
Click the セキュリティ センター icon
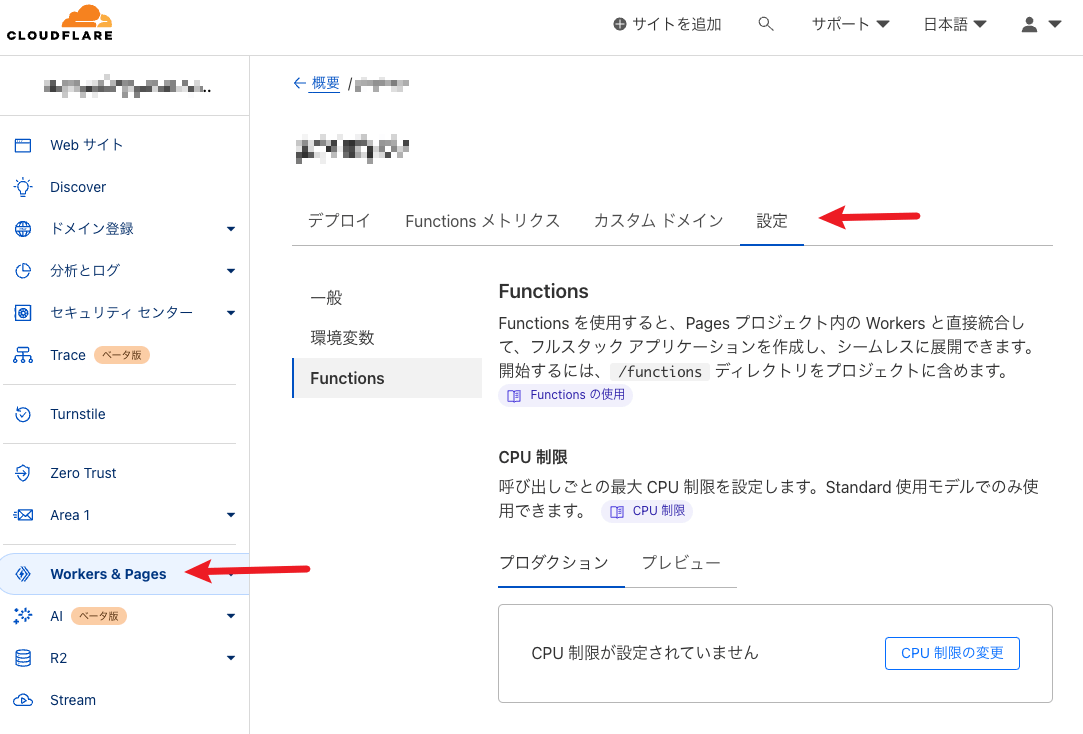click(23, 313)
